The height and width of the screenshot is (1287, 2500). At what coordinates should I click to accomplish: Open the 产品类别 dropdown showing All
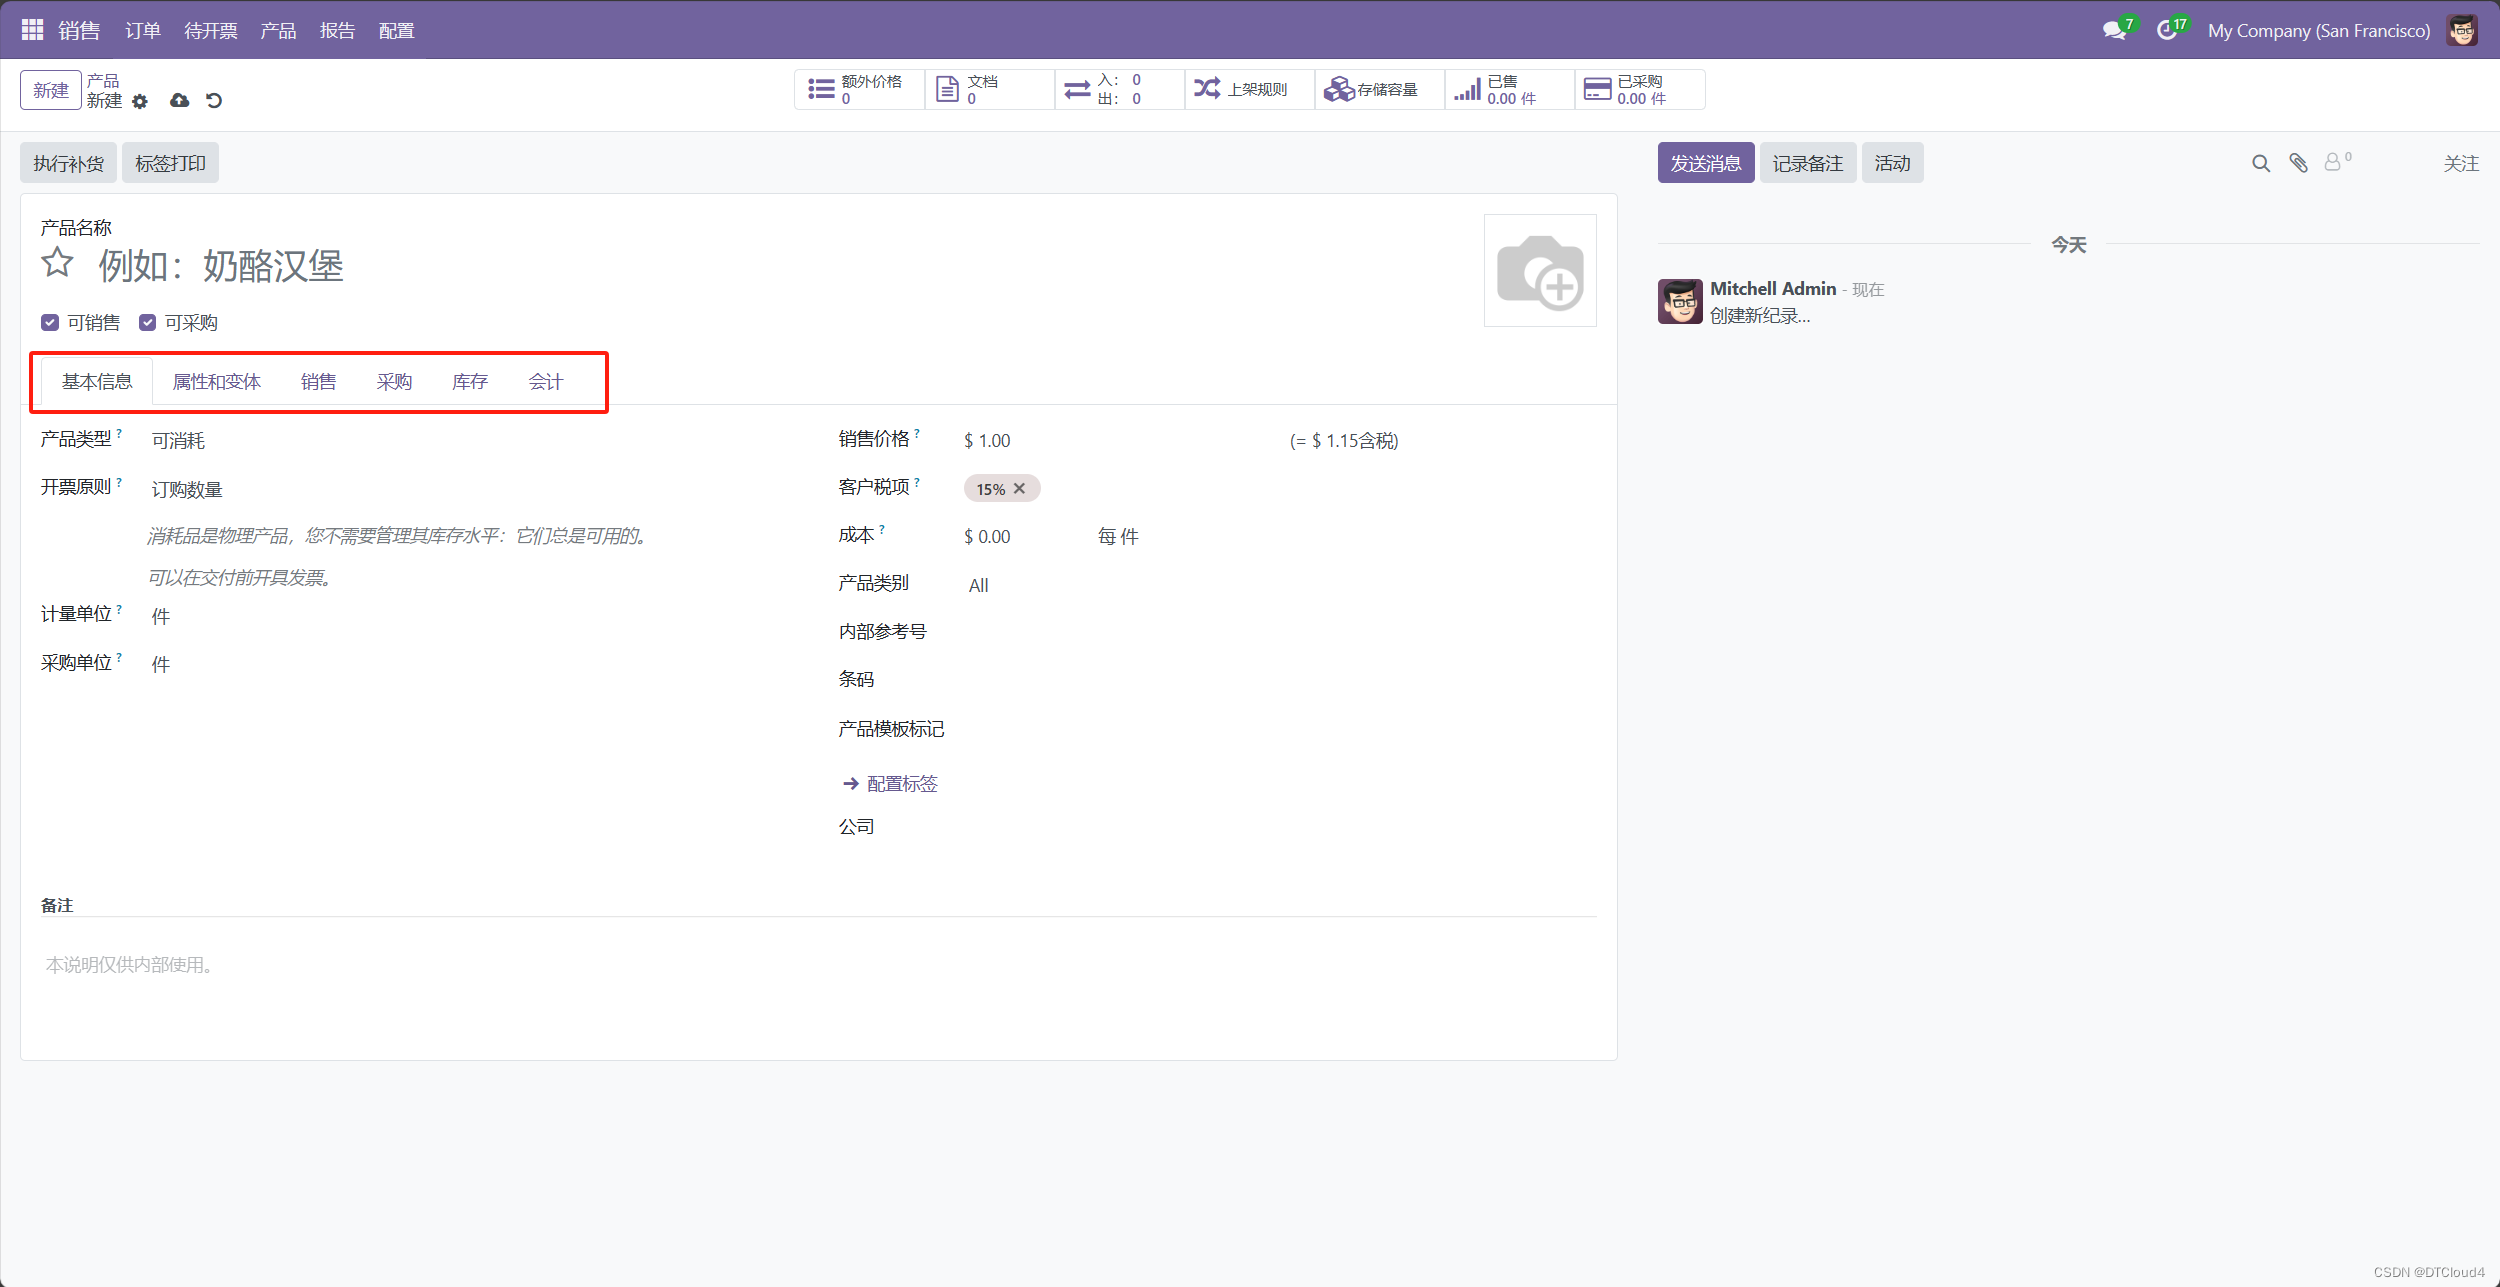978,585
